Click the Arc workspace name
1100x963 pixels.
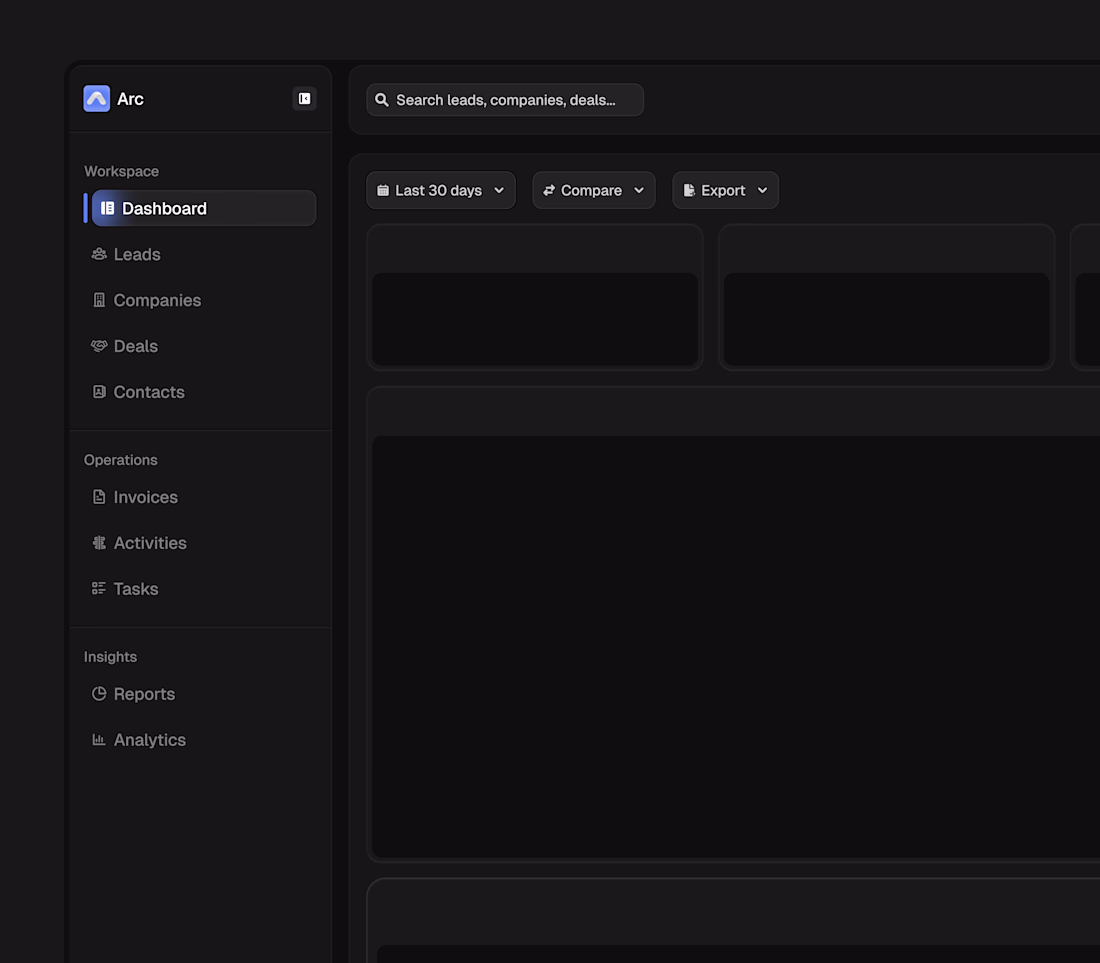pyautogui.click(x=130, y=99)
